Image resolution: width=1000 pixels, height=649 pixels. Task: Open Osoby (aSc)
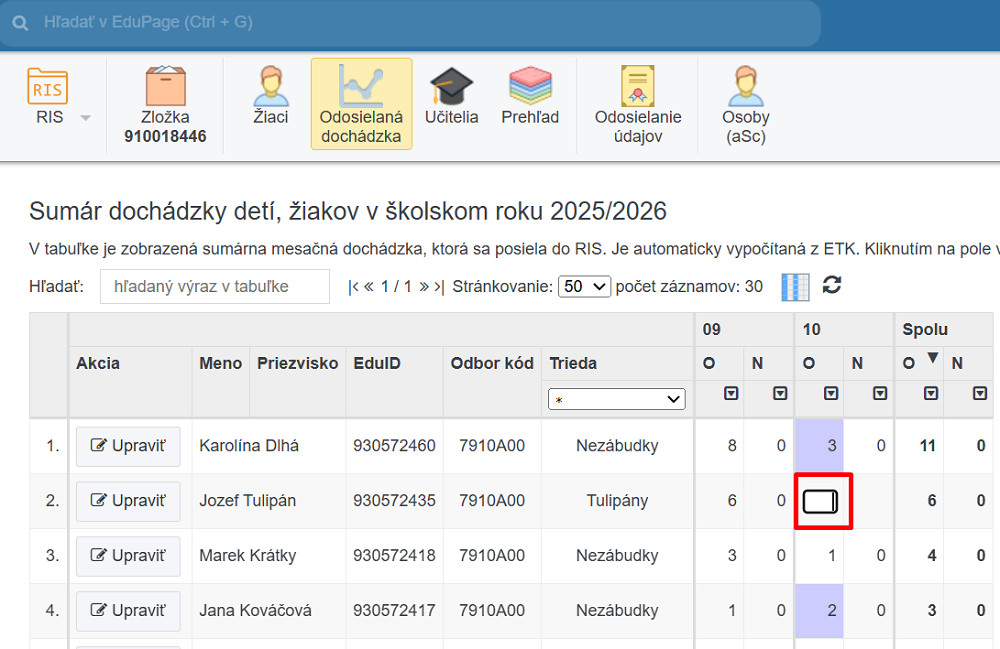[746, 104]
